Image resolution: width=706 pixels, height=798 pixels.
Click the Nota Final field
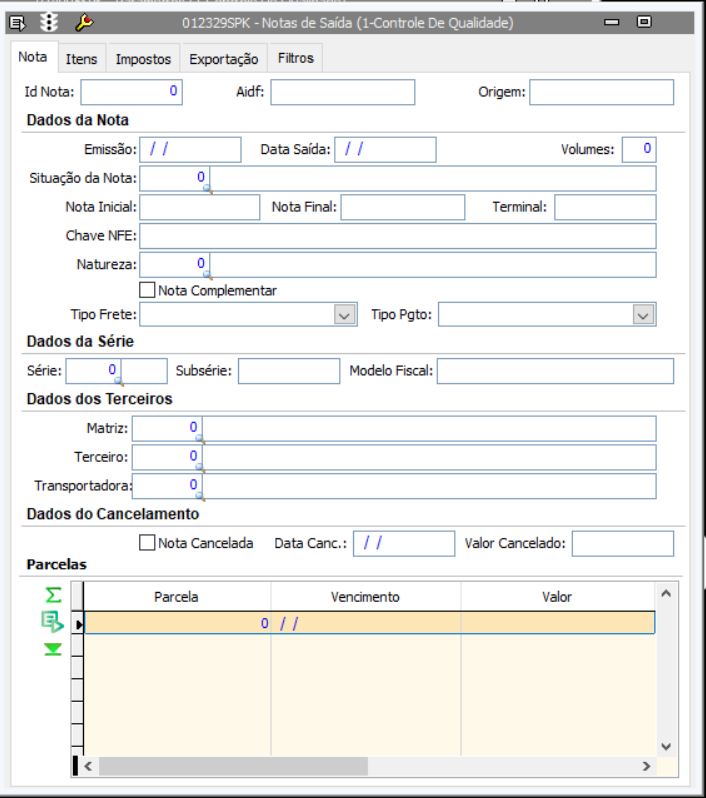click(403, 207)
